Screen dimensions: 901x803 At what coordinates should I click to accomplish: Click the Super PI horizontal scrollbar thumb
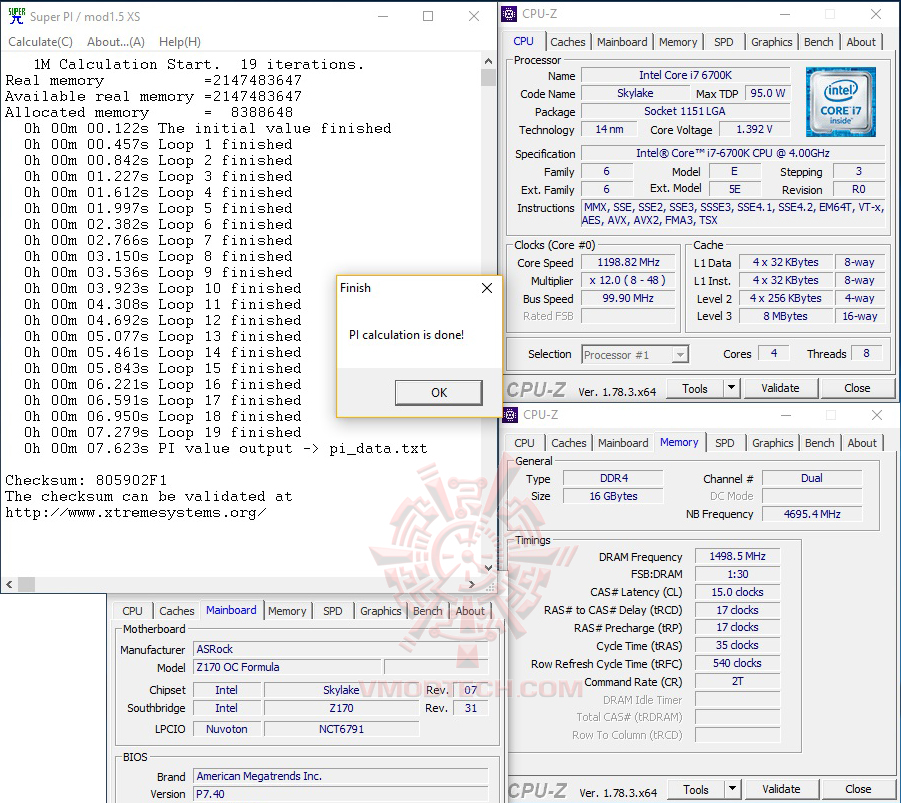click(x=26, y=584)
